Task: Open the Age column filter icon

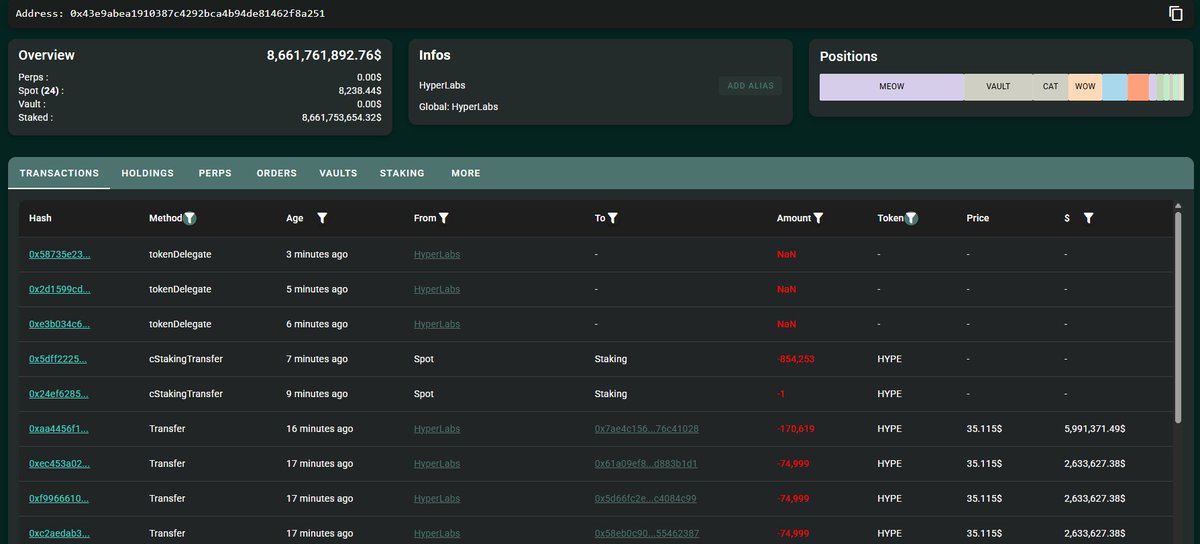Action: (322, 218)
